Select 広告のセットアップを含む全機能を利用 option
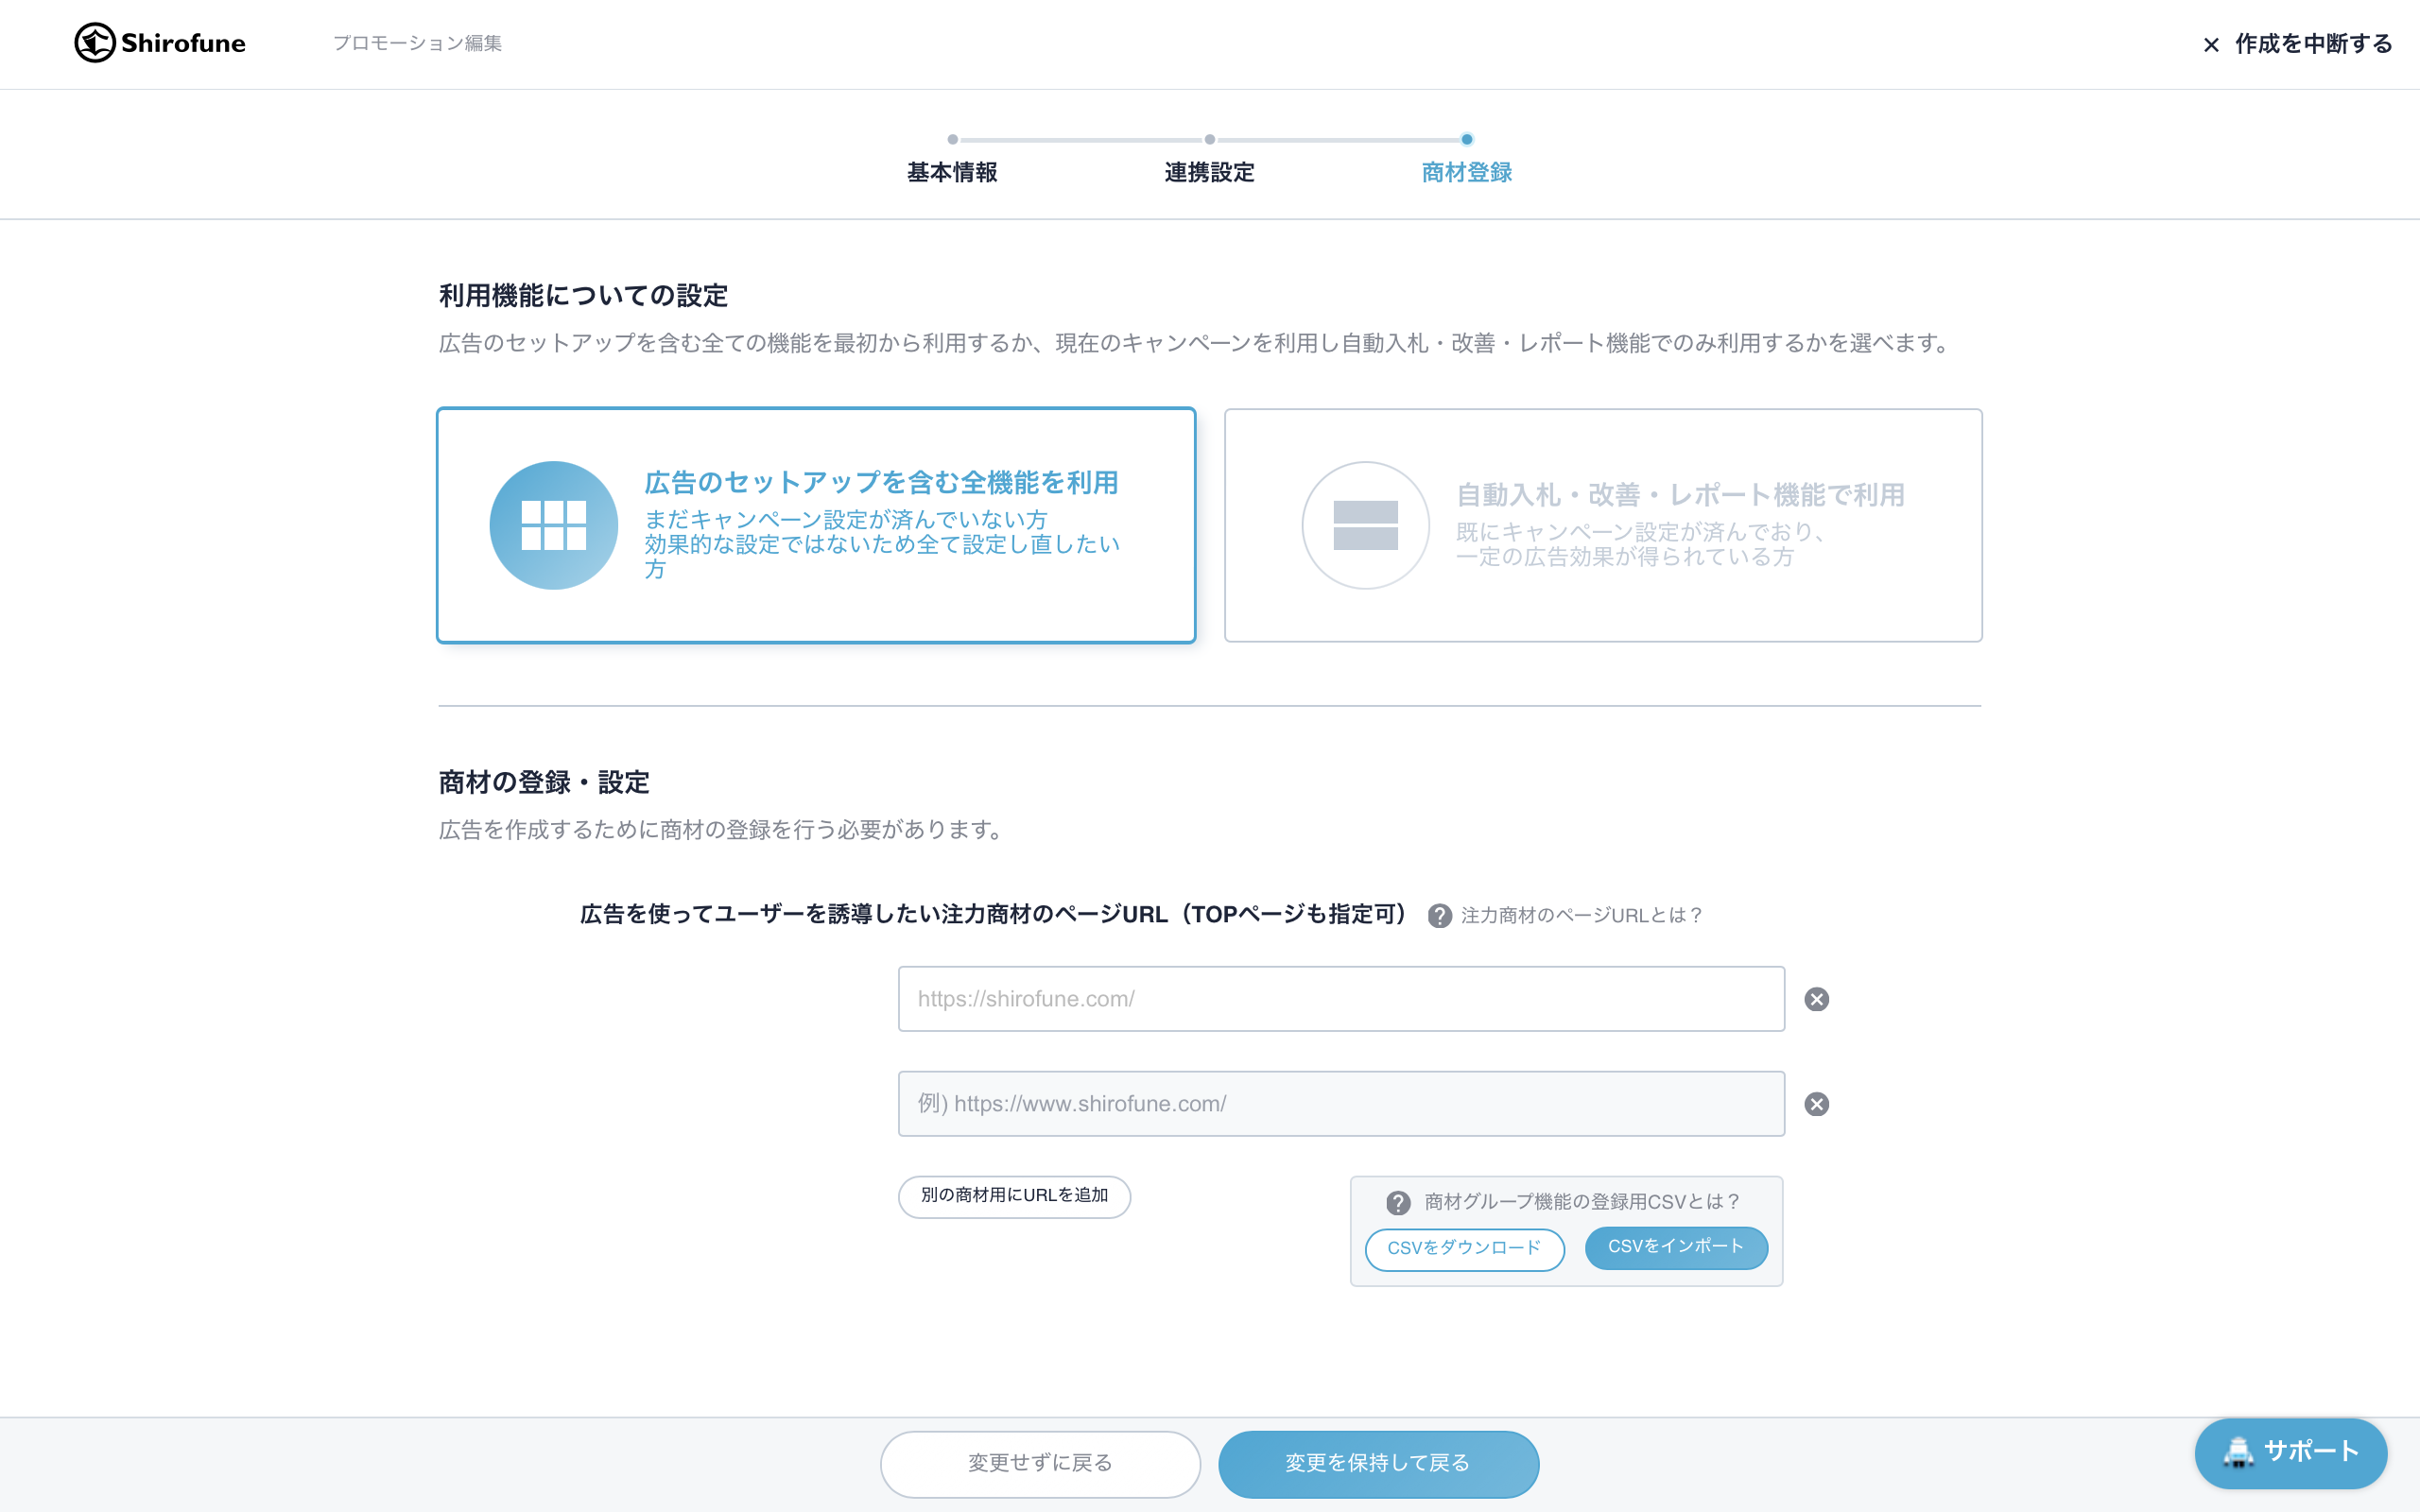The width and height of the screenshot is (2420, 1512). (816, 525)
